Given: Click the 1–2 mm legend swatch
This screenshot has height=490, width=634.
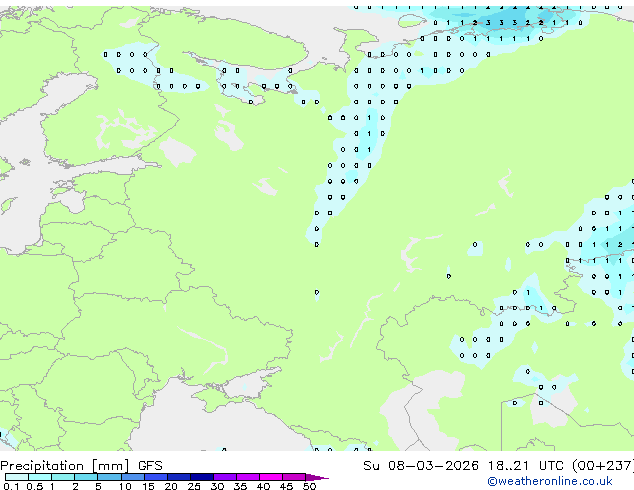Looking at the screenshot, I should pos(63,477).
